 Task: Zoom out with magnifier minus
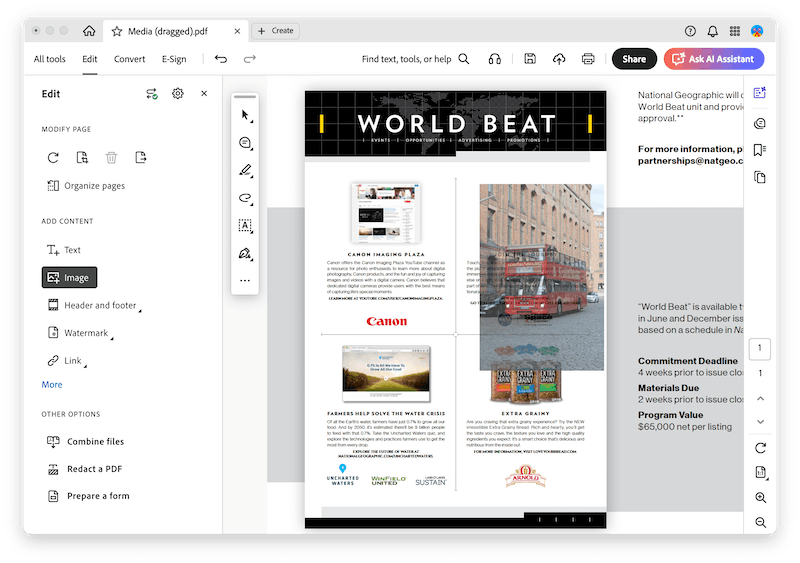(761, 522)
